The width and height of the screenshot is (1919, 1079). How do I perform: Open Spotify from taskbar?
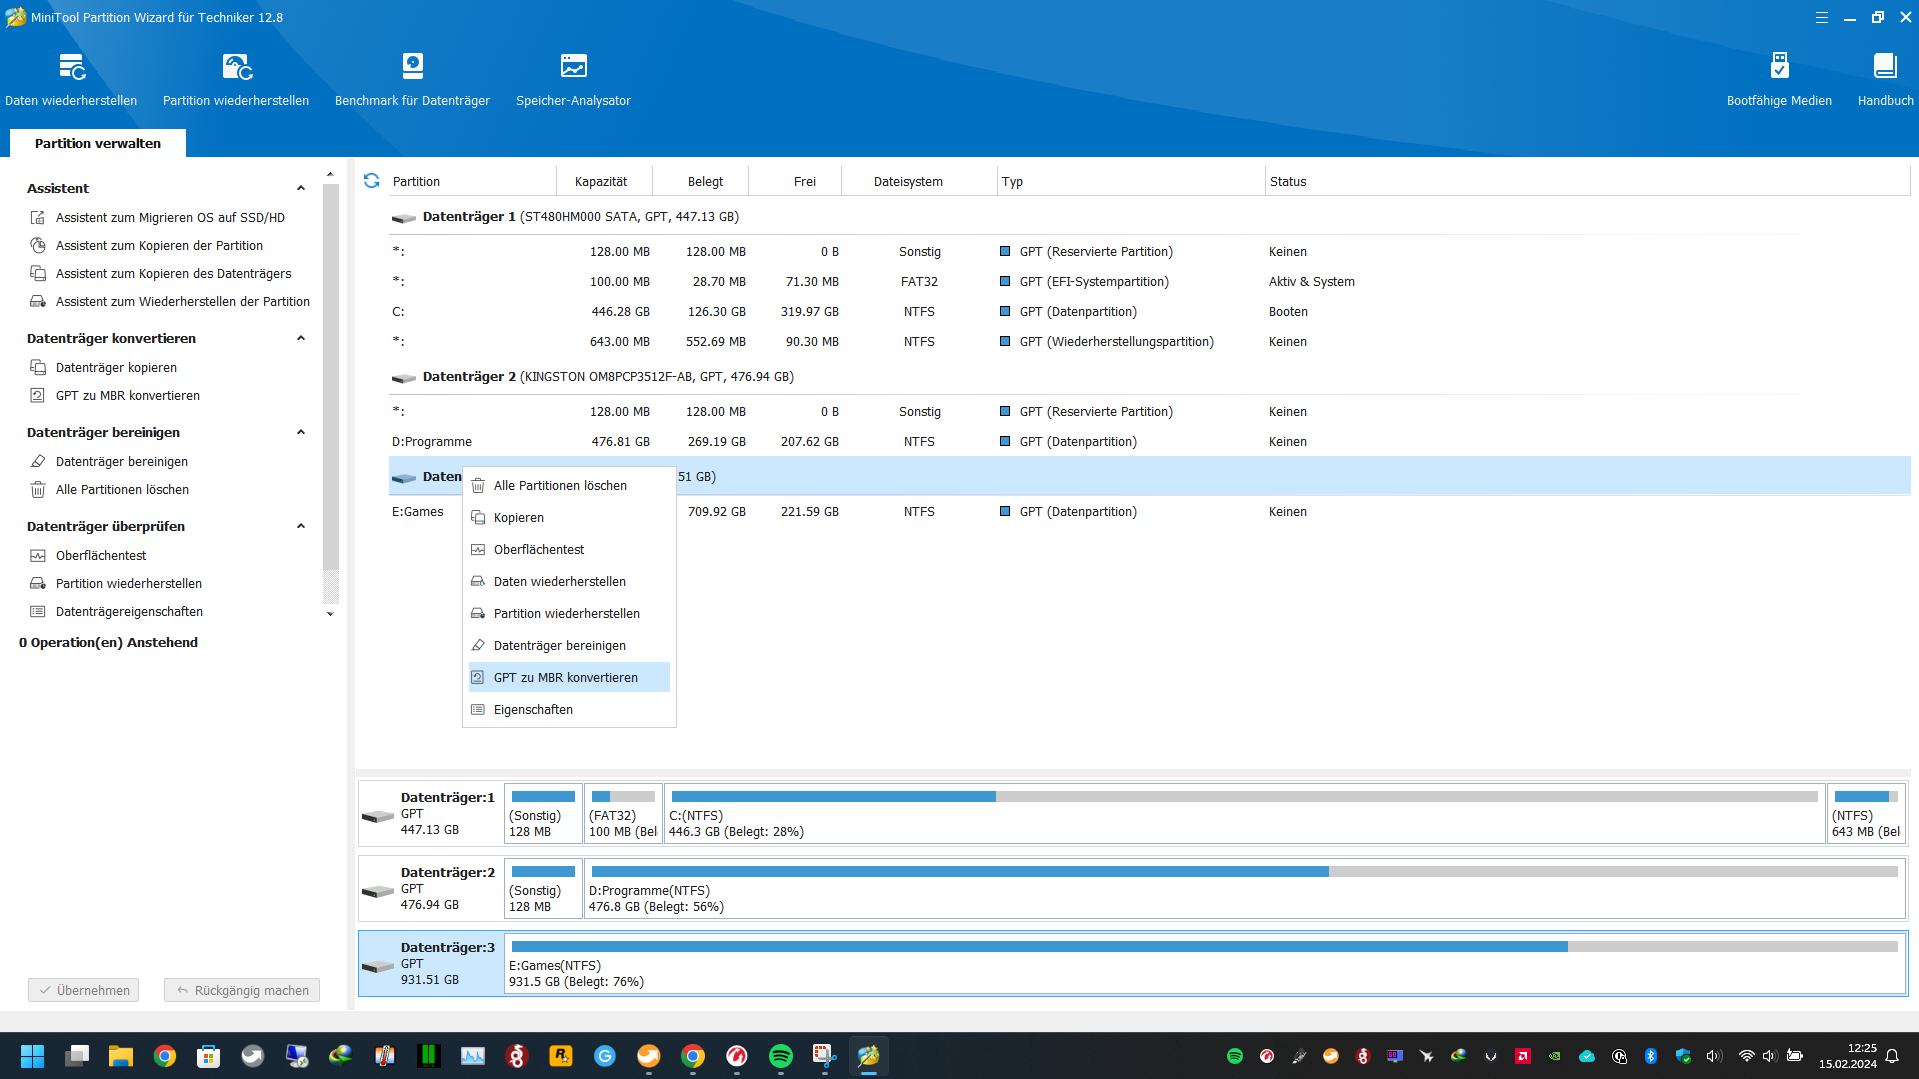[x=780, y=1056]
